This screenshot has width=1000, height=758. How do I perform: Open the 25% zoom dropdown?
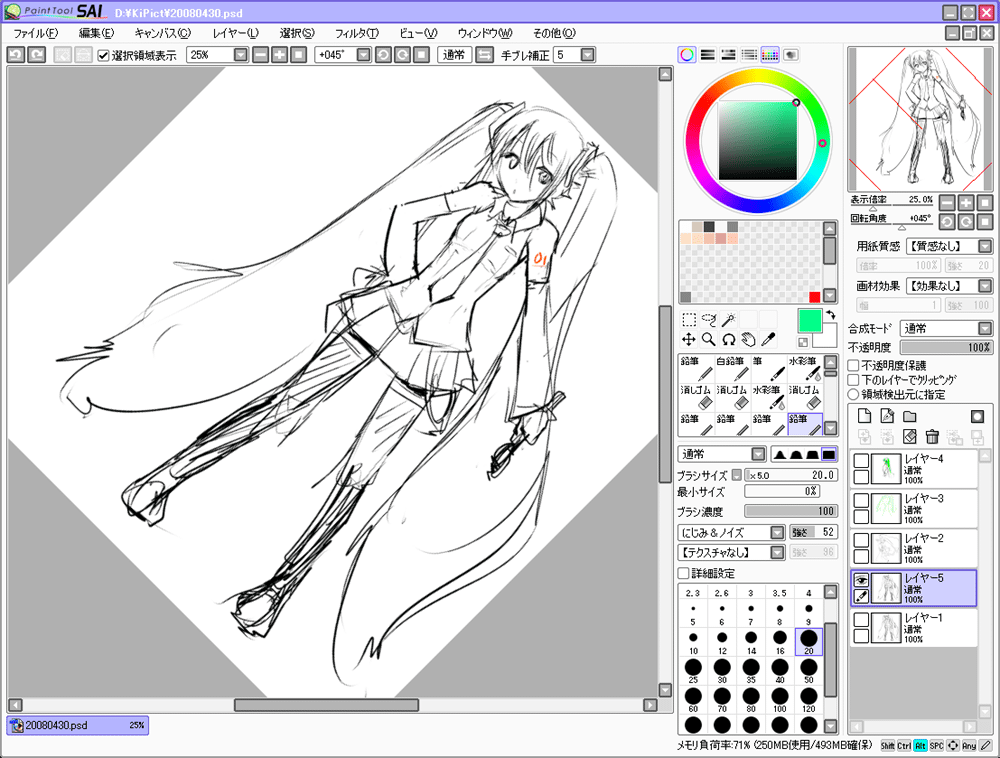pos(240,55)
